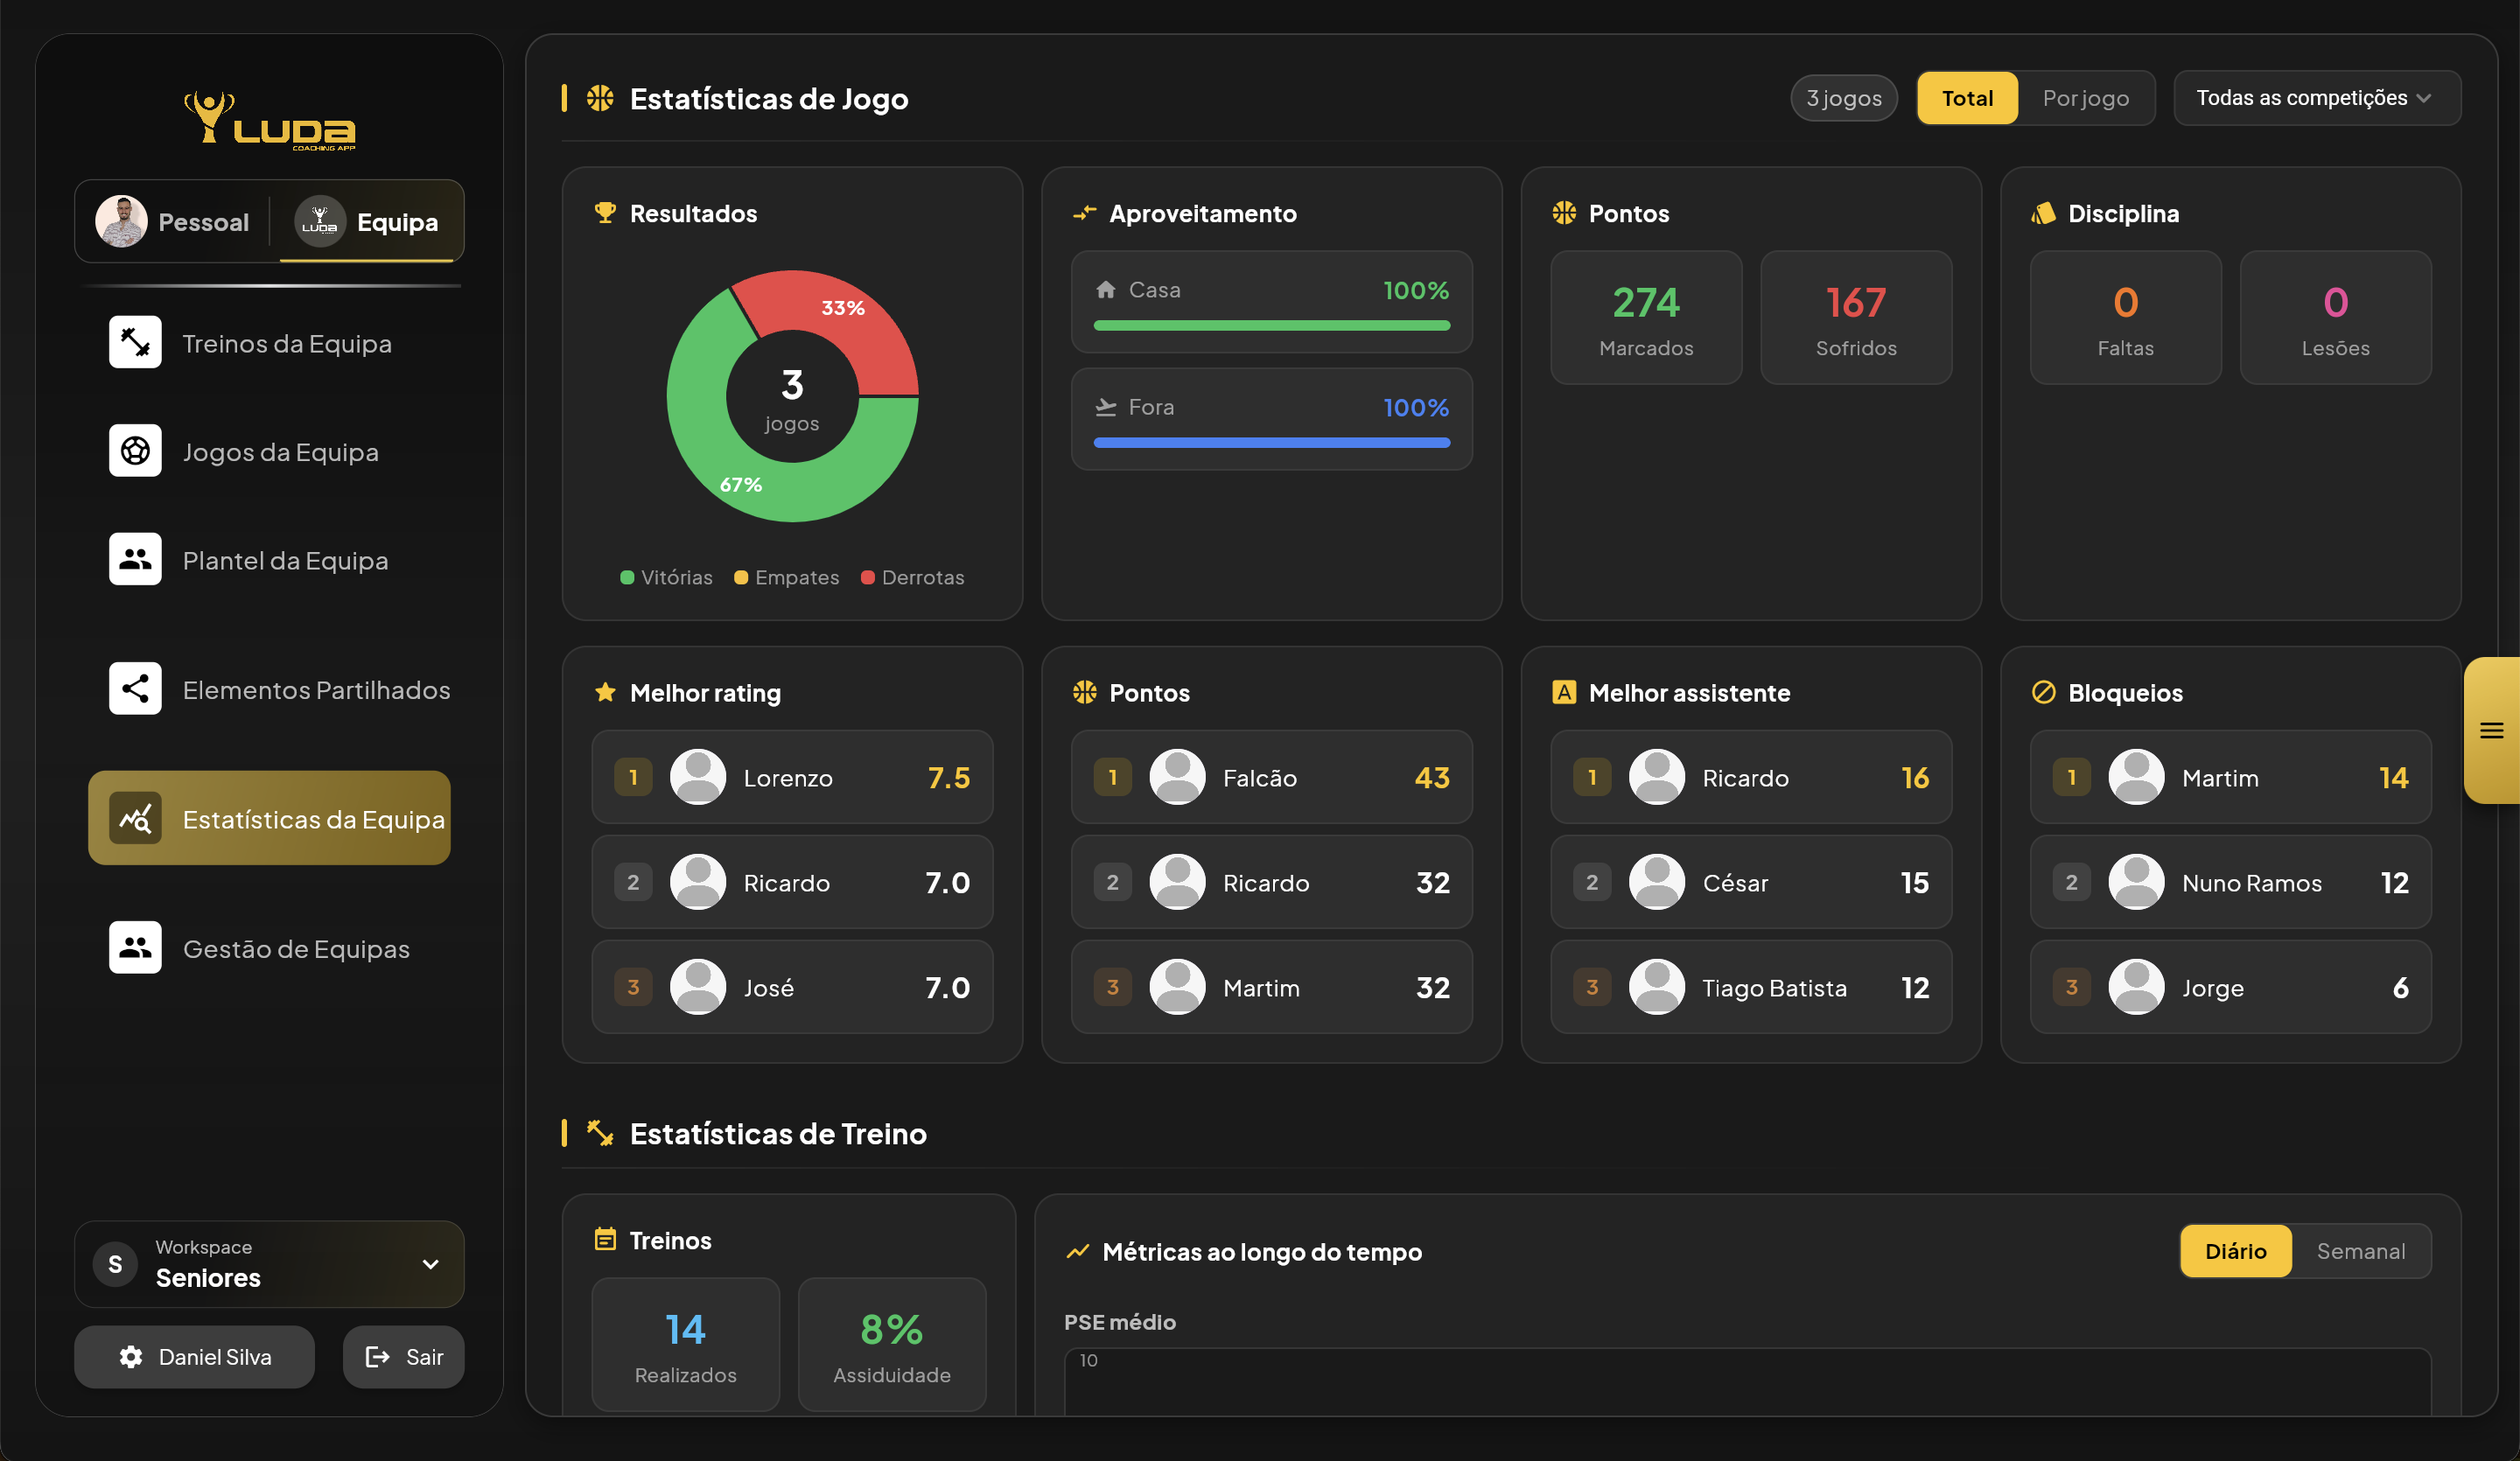Click the yellow side drawer menu handle
This screenshot has width=2520, height=1461.
click(2490, 731)
